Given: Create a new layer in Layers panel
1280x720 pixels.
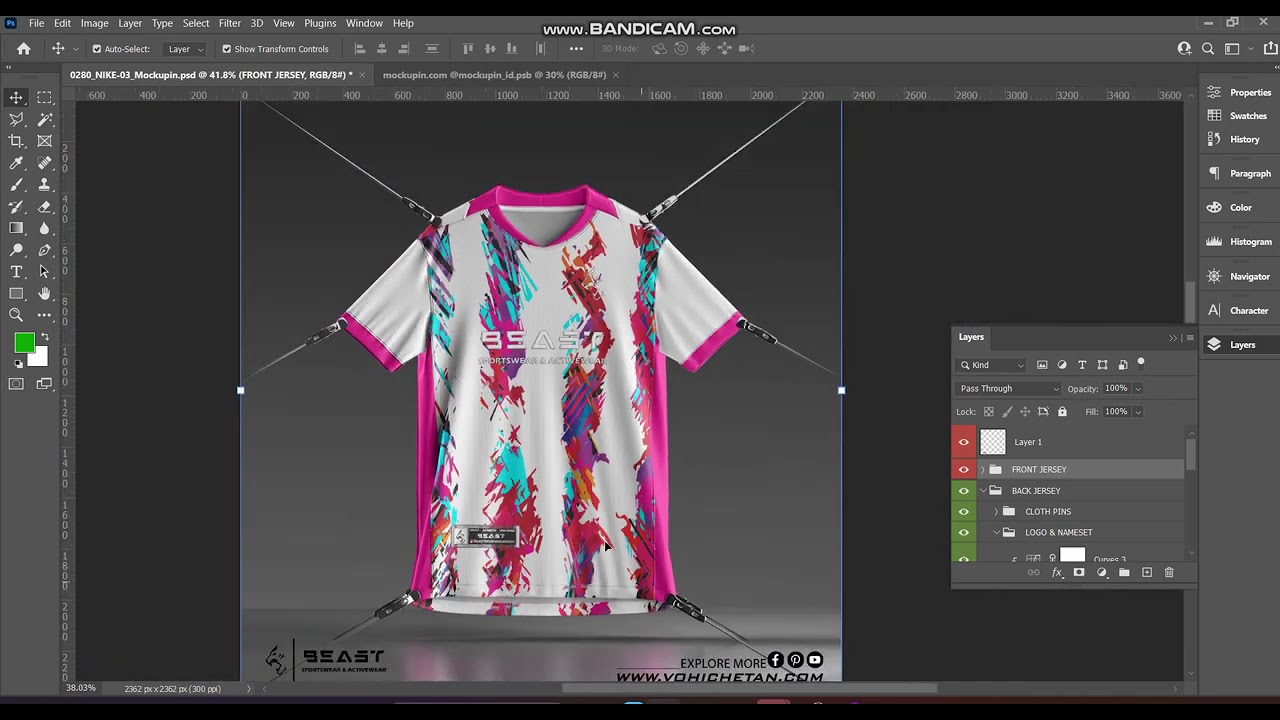Looking at the screenshot, I should click(1147, 572).
